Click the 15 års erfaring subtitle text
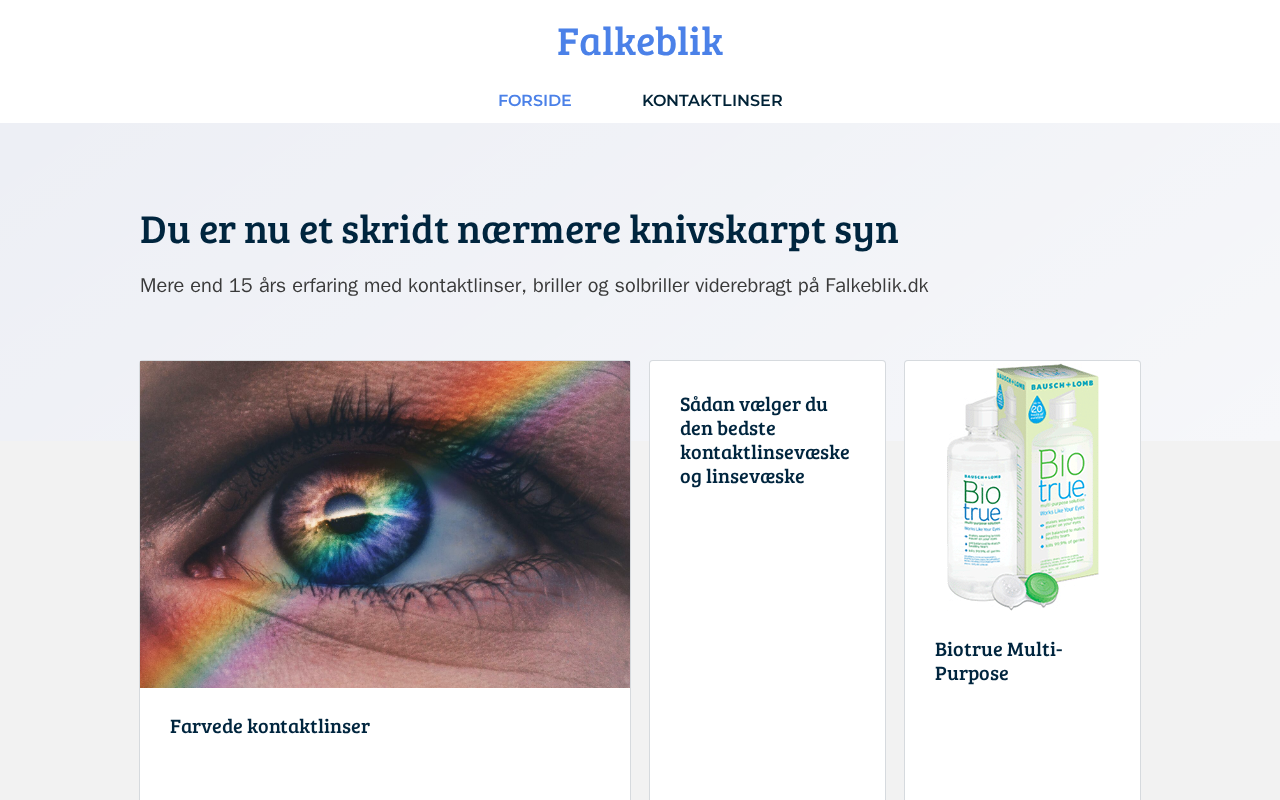 tap(534, 286)
